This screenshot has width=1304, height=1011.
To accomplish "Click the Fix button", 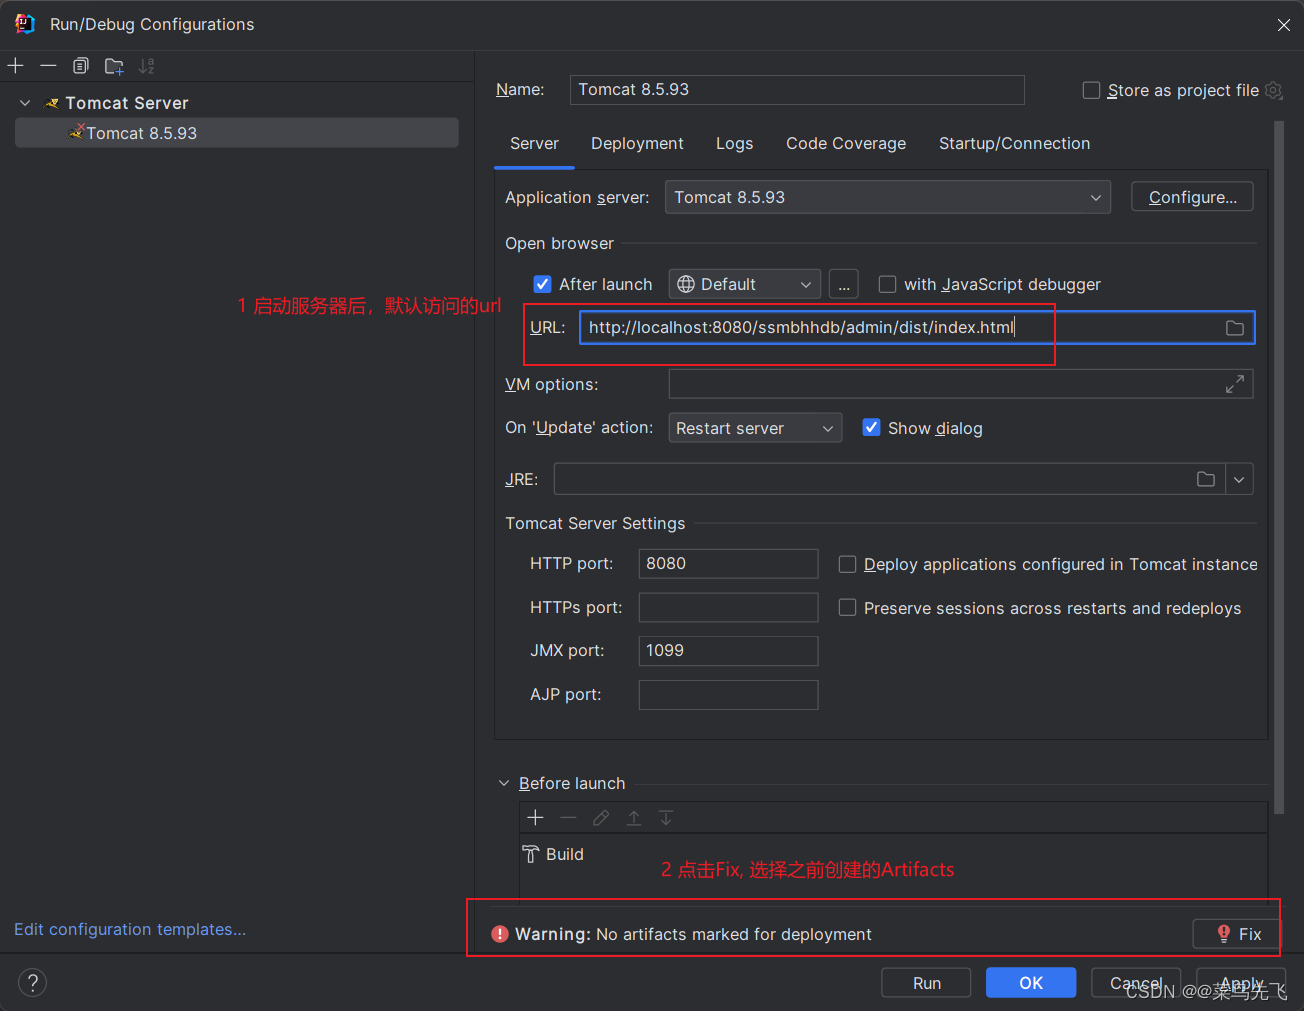I will [1236, 934].
